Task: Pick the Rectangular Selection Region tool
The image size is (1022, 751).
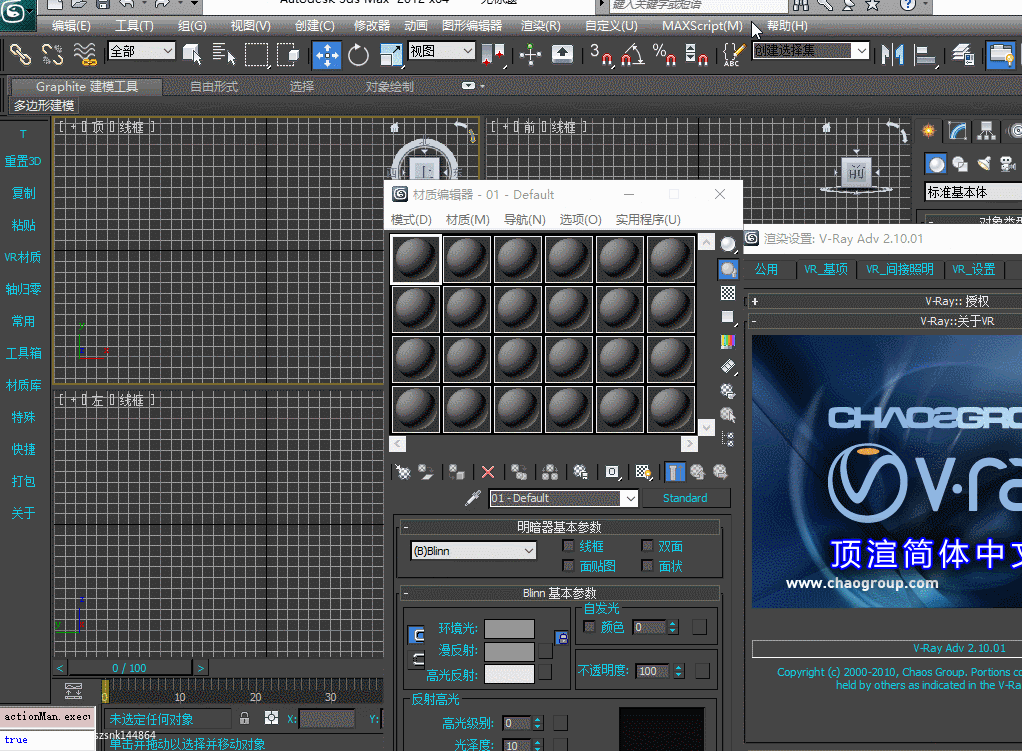Action: (256, 54)
